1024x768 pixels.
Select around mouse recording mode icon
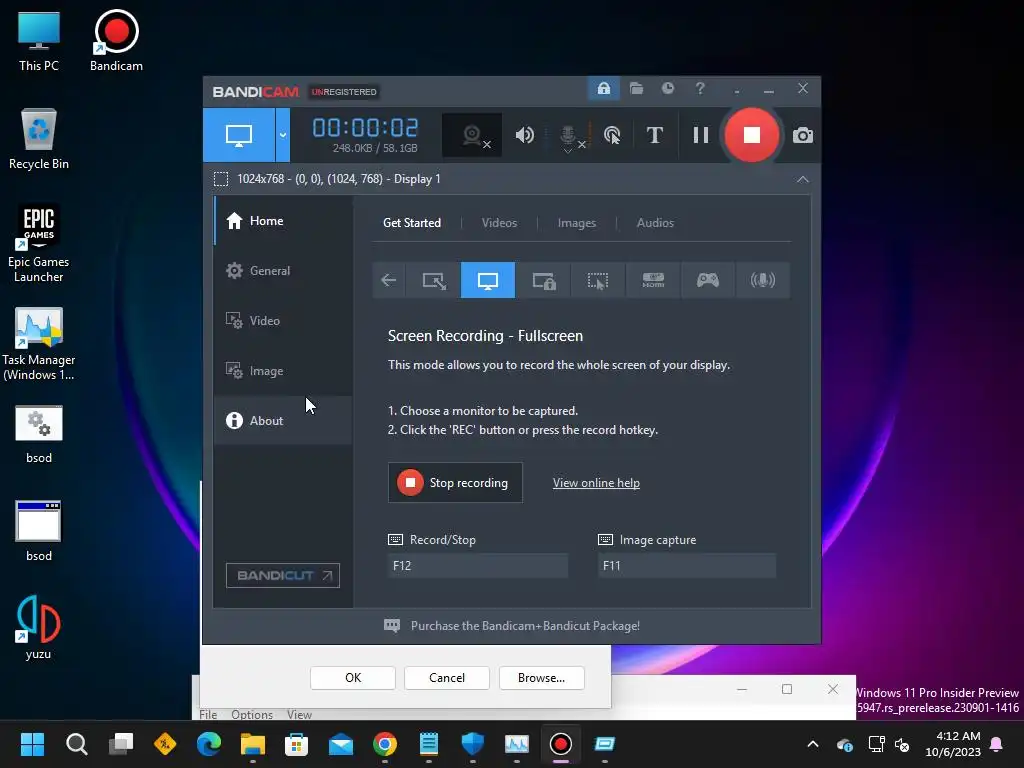[598, 280]
